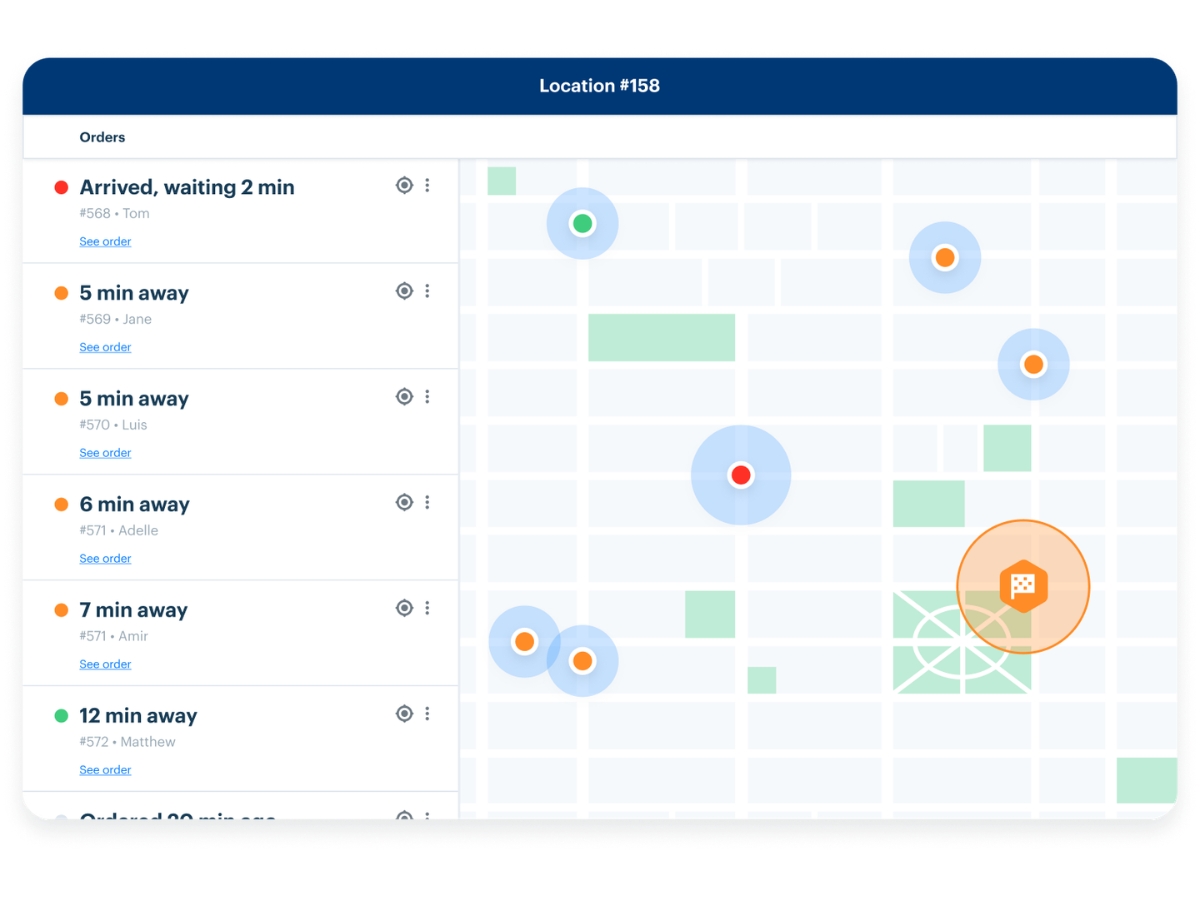Screen dimensions: 1200x900
Task: Show more options for Amir's order
Action: (427, 608)
